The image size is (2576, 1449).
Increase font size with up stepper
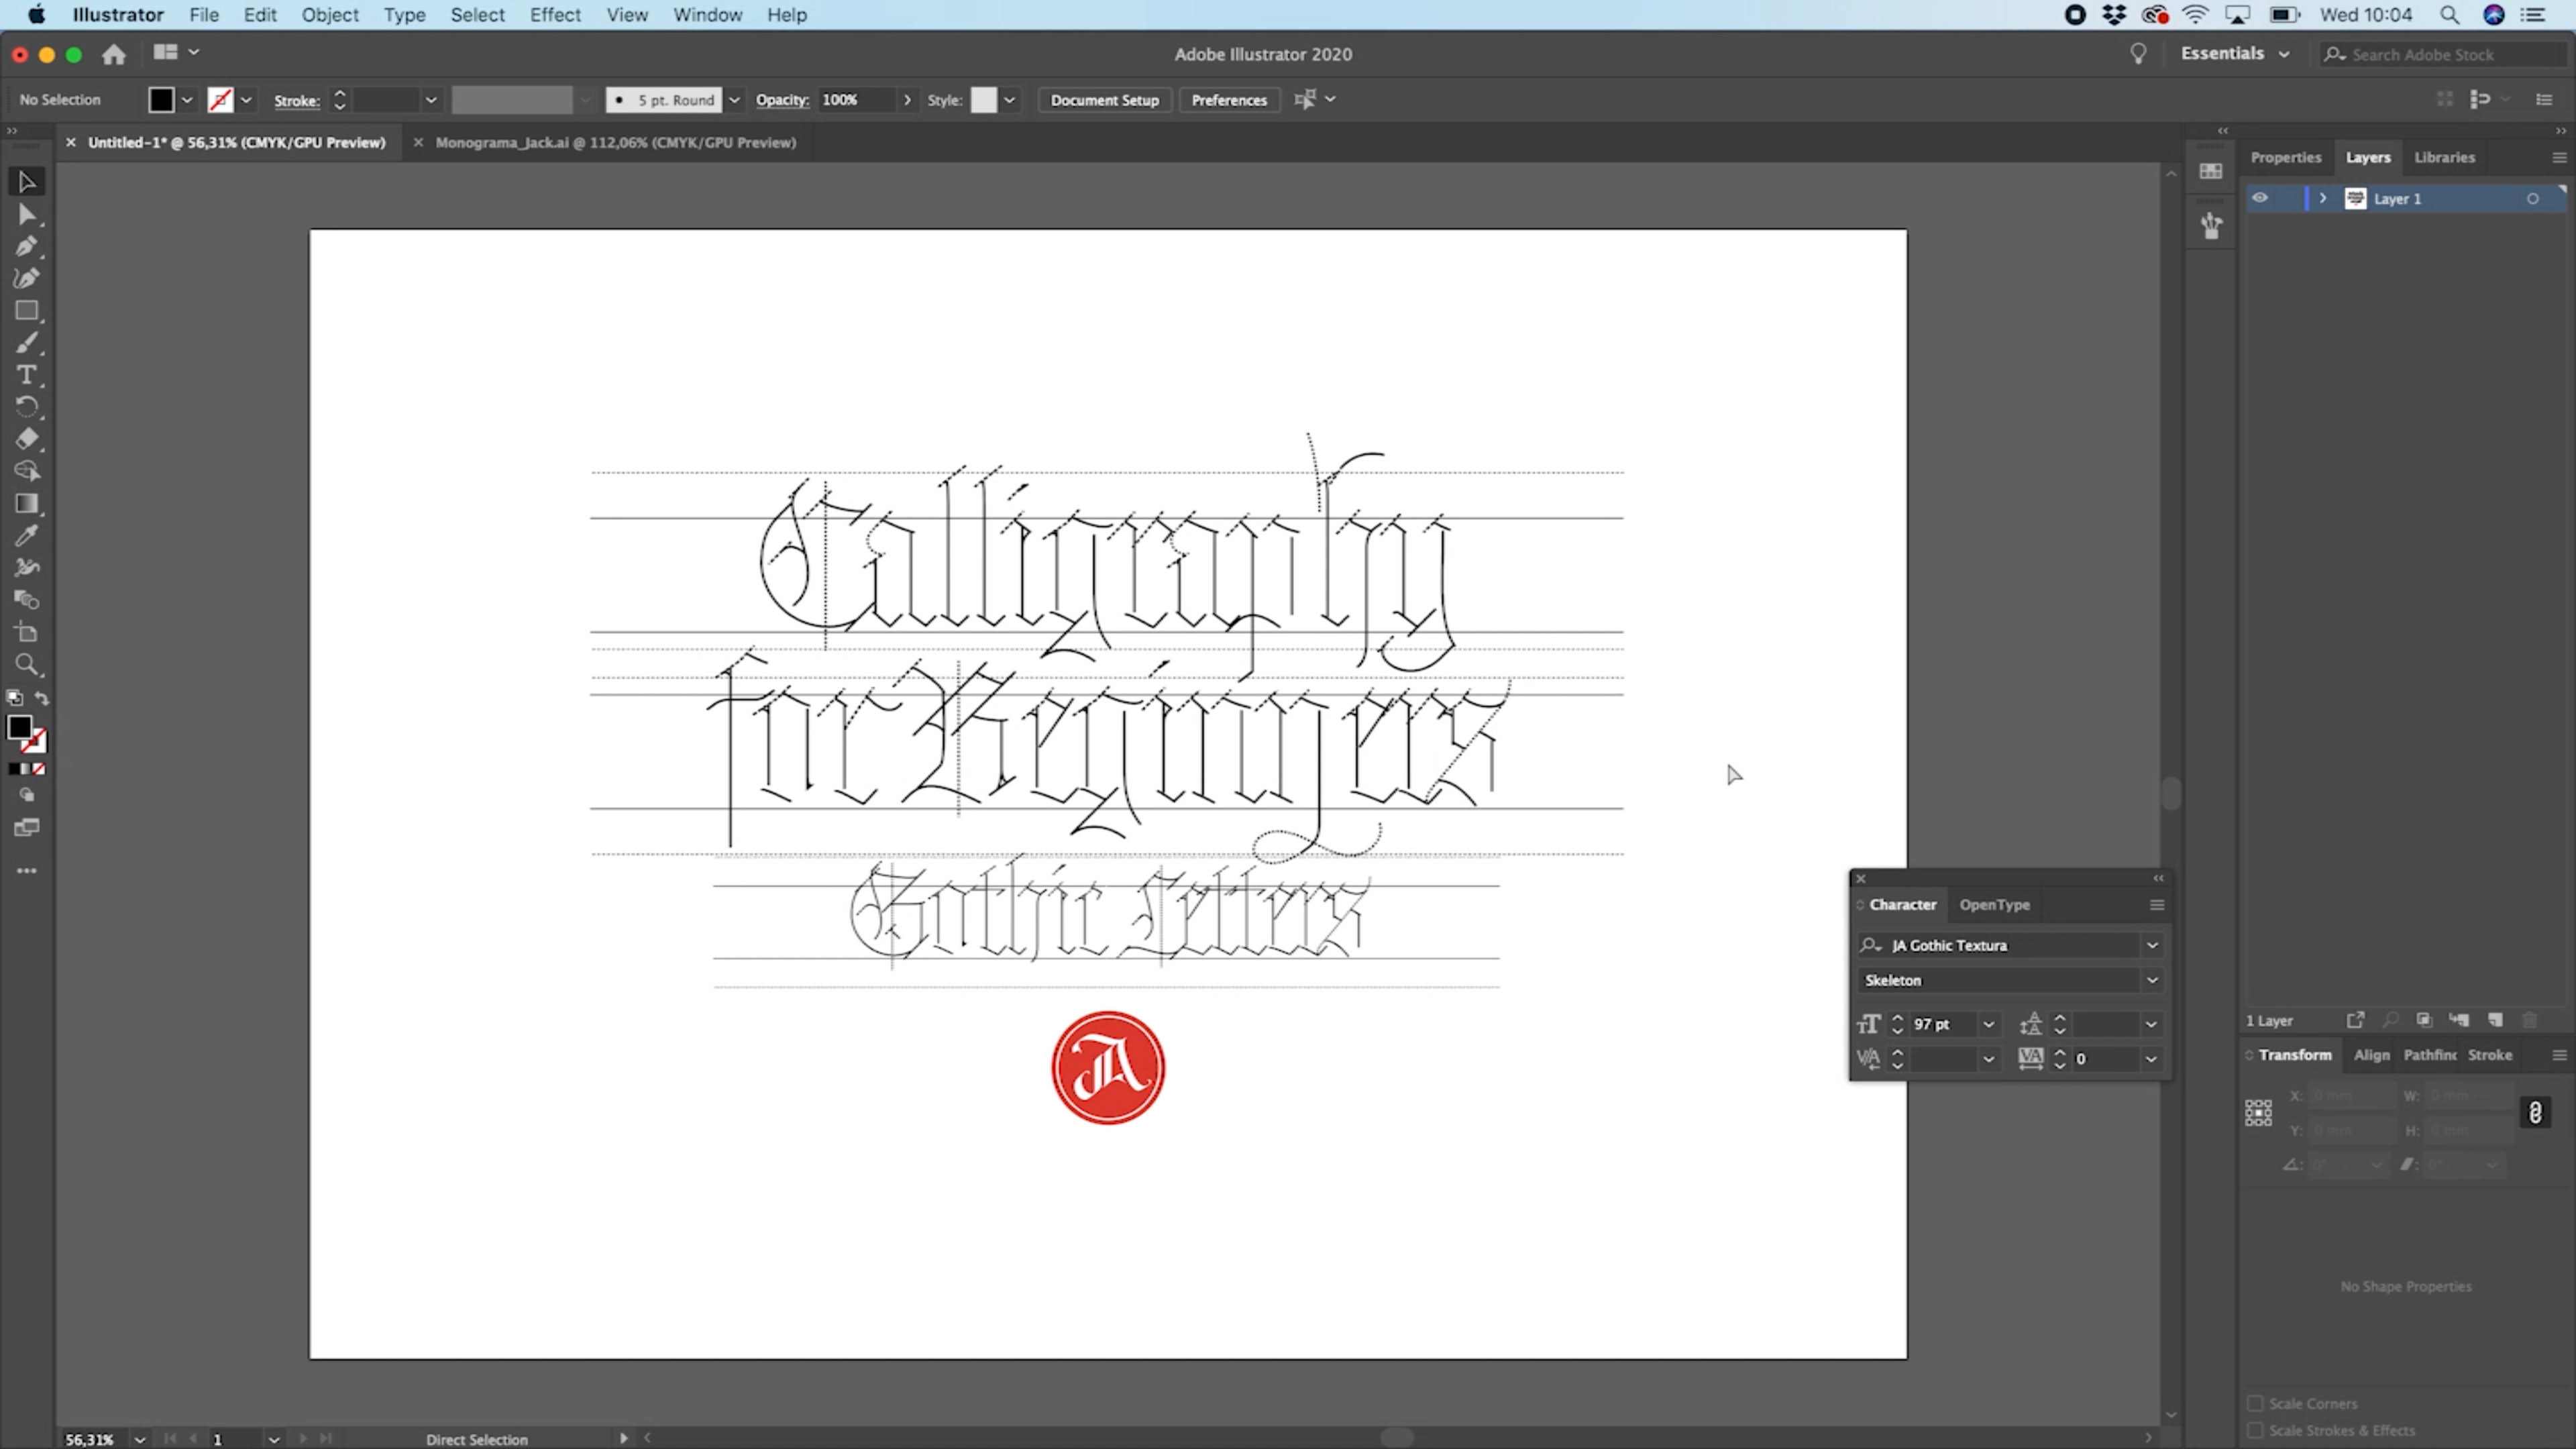[1897, 1018]
